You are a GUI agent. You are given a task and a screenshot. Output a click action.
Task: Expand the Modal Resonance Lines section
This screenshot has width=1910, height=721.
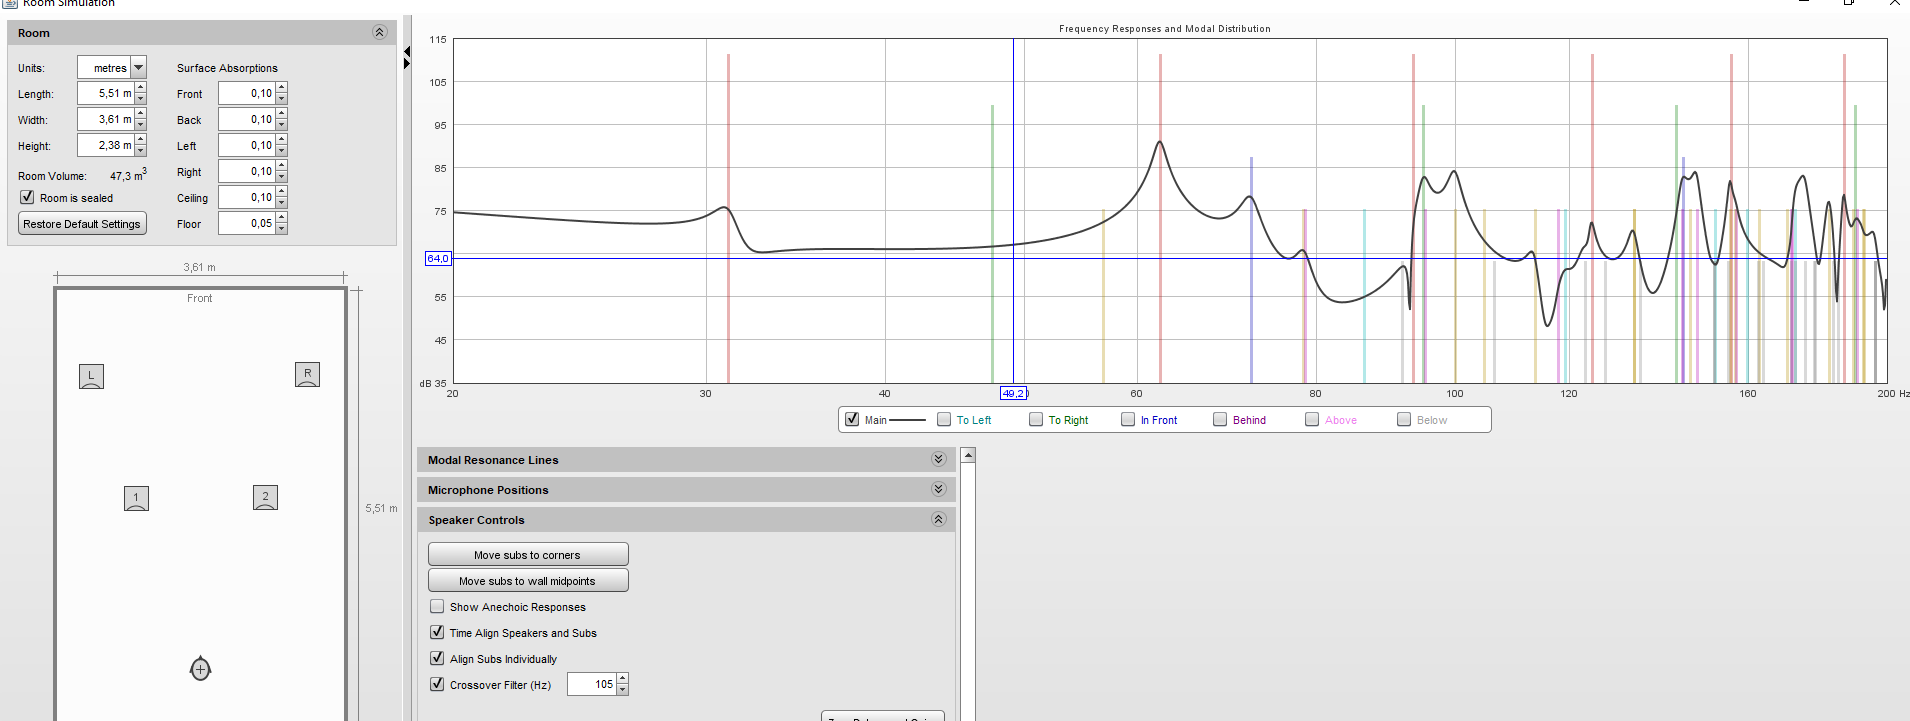pyautogui.click(x=938, y=460)
